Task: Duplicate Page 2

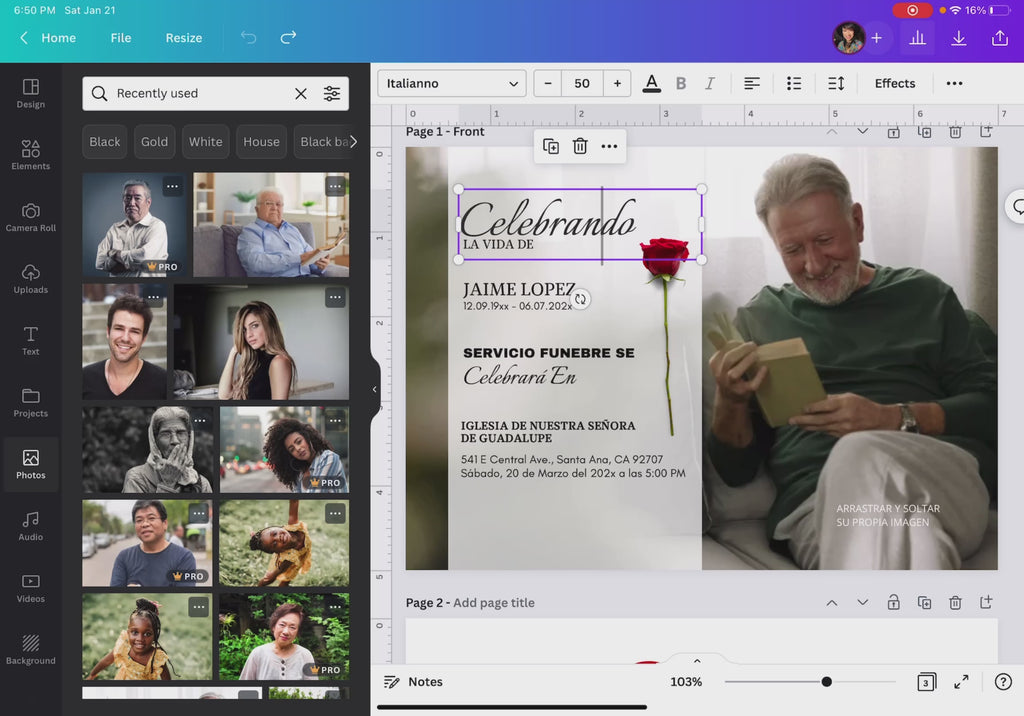Action: point(924,602)
